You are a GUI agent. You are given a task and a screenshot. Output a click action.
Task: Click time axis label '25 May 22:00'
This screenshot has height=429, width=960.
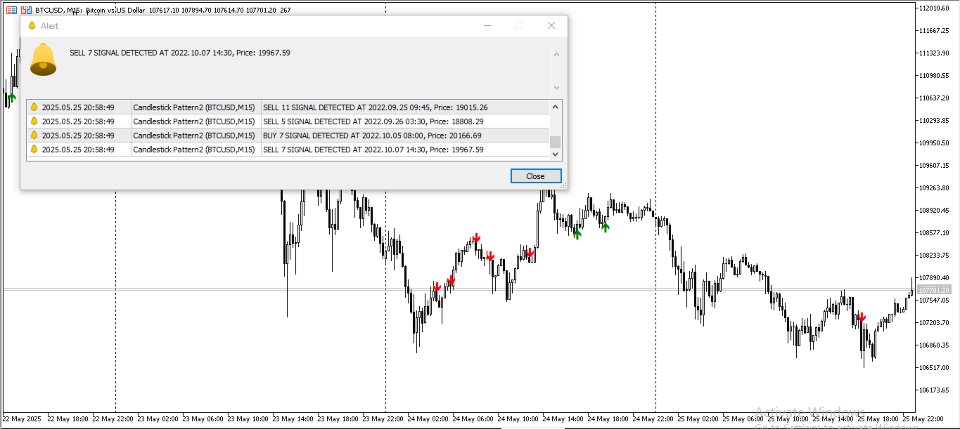tap(923, 419)
